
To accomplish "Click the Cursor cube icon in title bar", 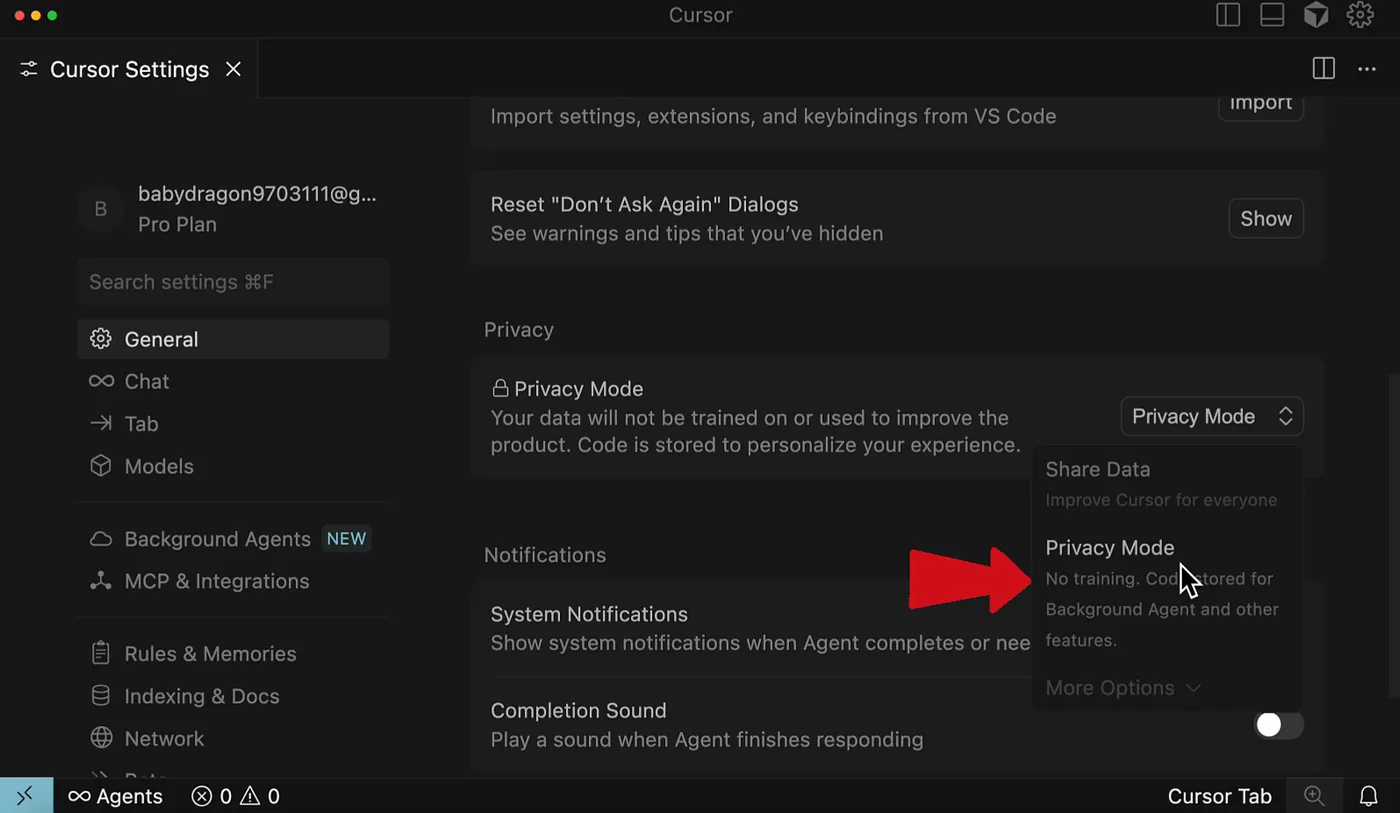I will point(1316,15).
